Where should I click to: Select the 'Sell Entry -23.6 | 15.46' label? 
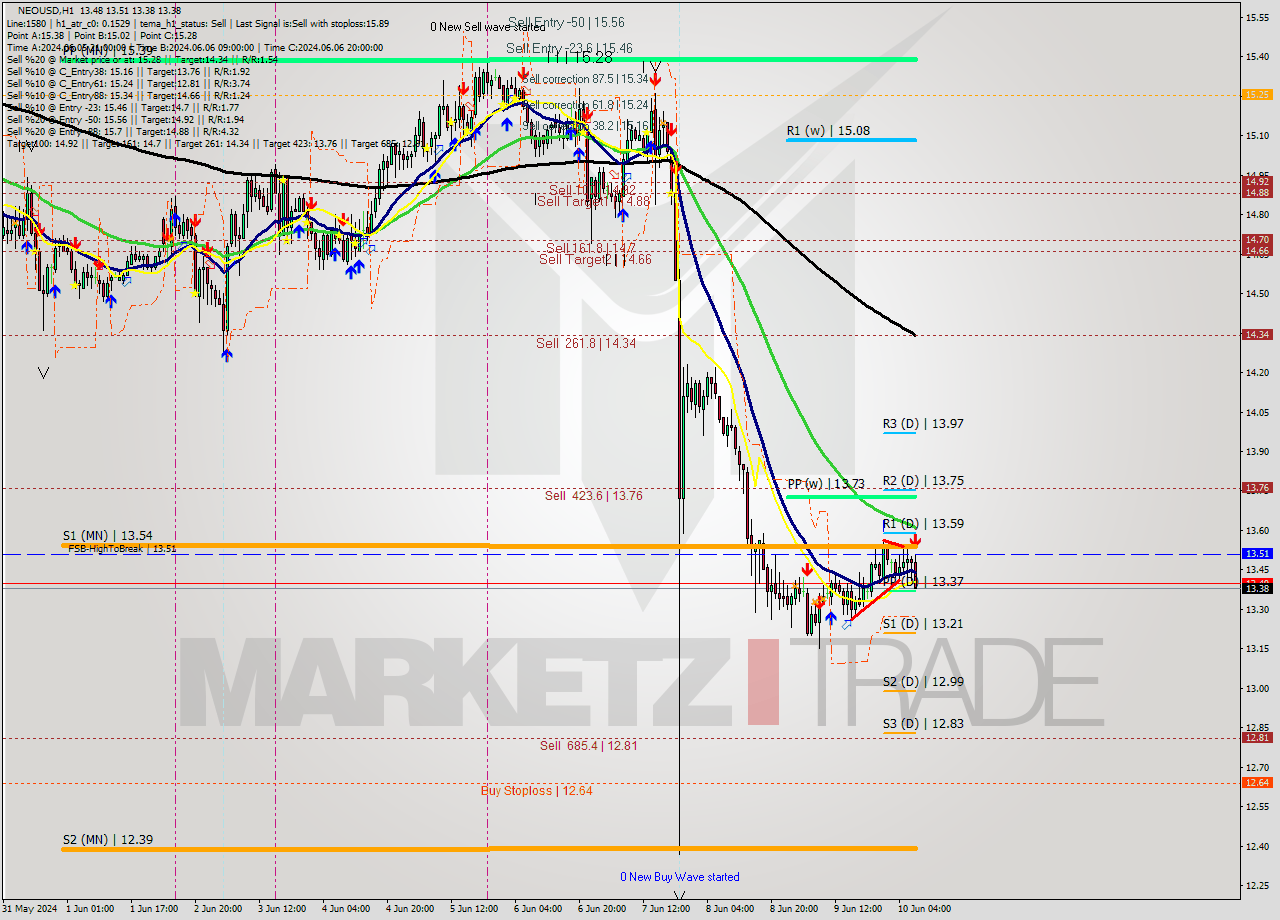click(x=569, y=48)
